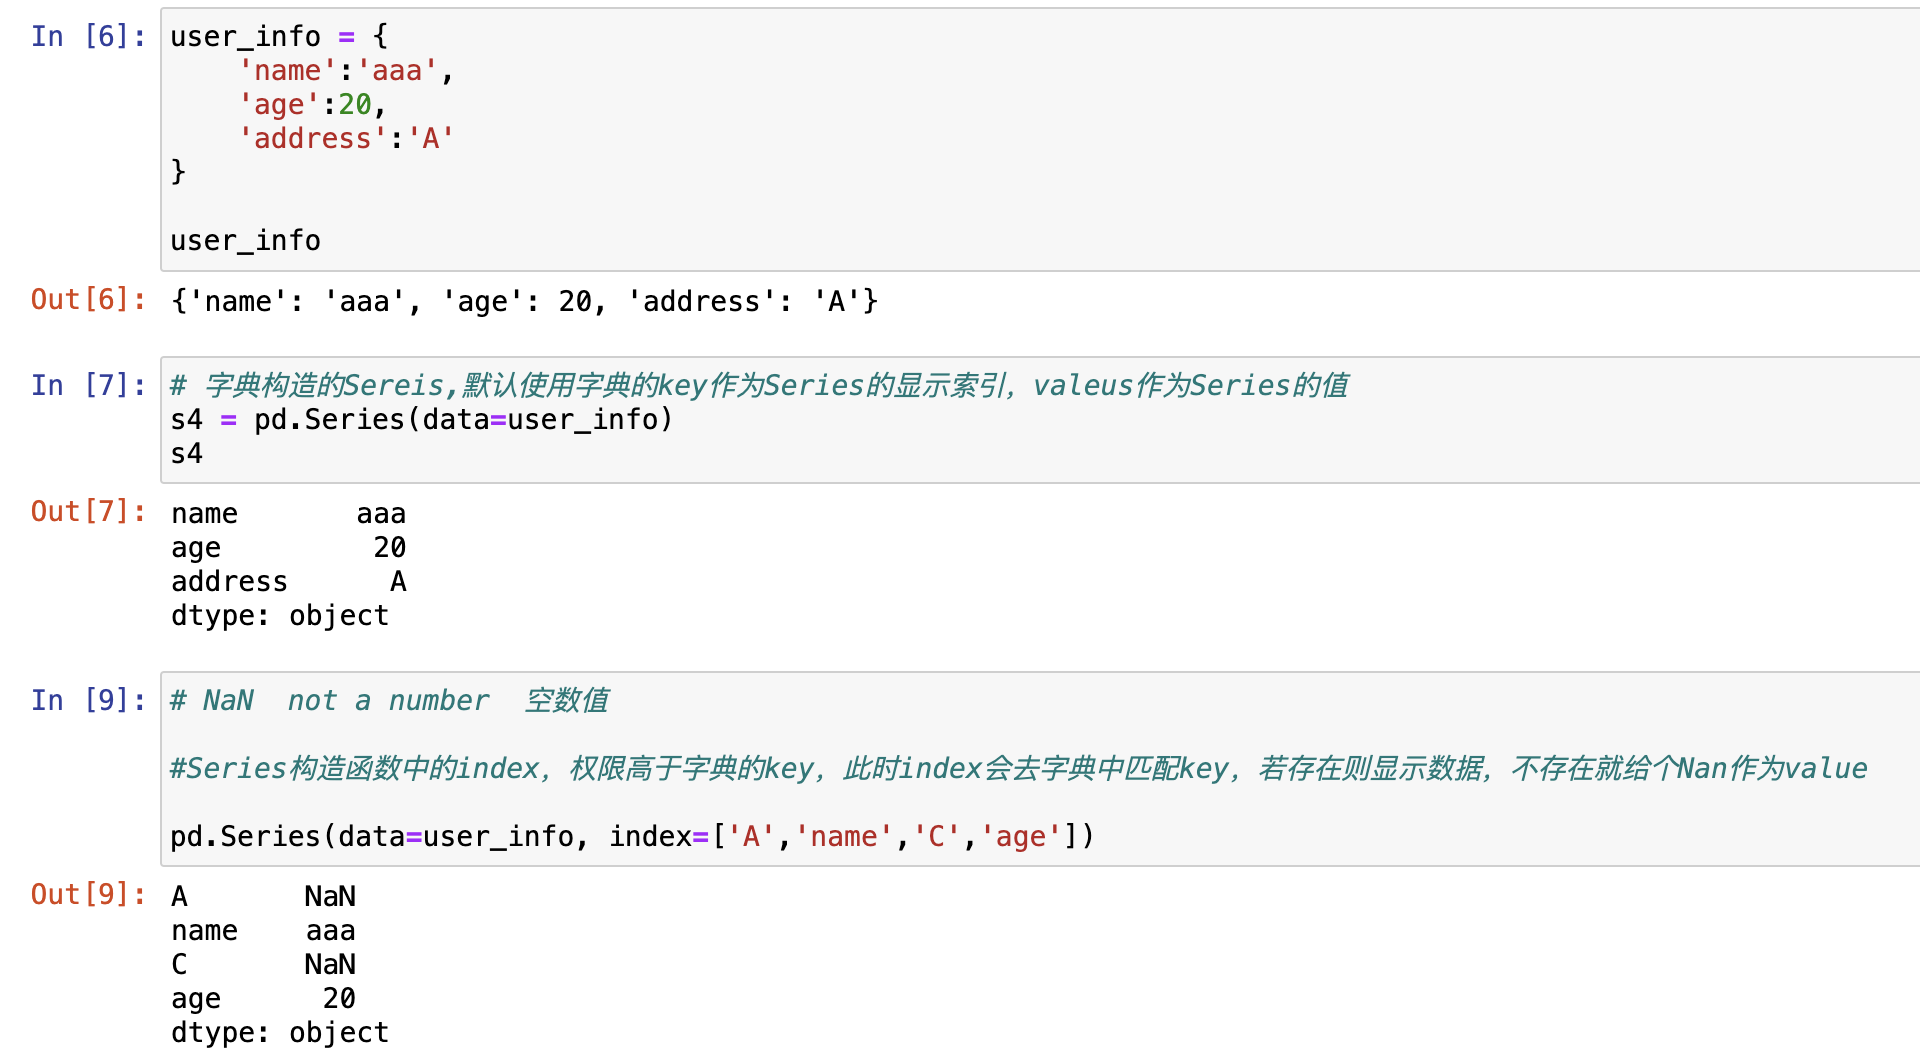Screen dimensions: 1920x1056
Task: Select the Out[6] dictionary output text
Action: 524,301
